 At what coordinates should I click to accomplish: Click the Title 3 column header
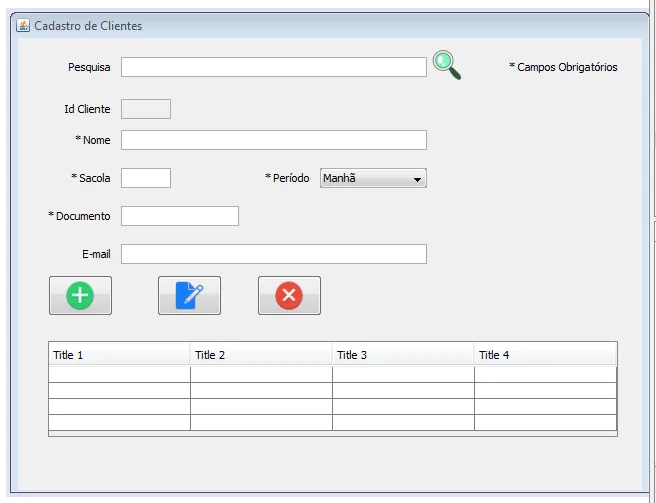[x=403, y=355]
